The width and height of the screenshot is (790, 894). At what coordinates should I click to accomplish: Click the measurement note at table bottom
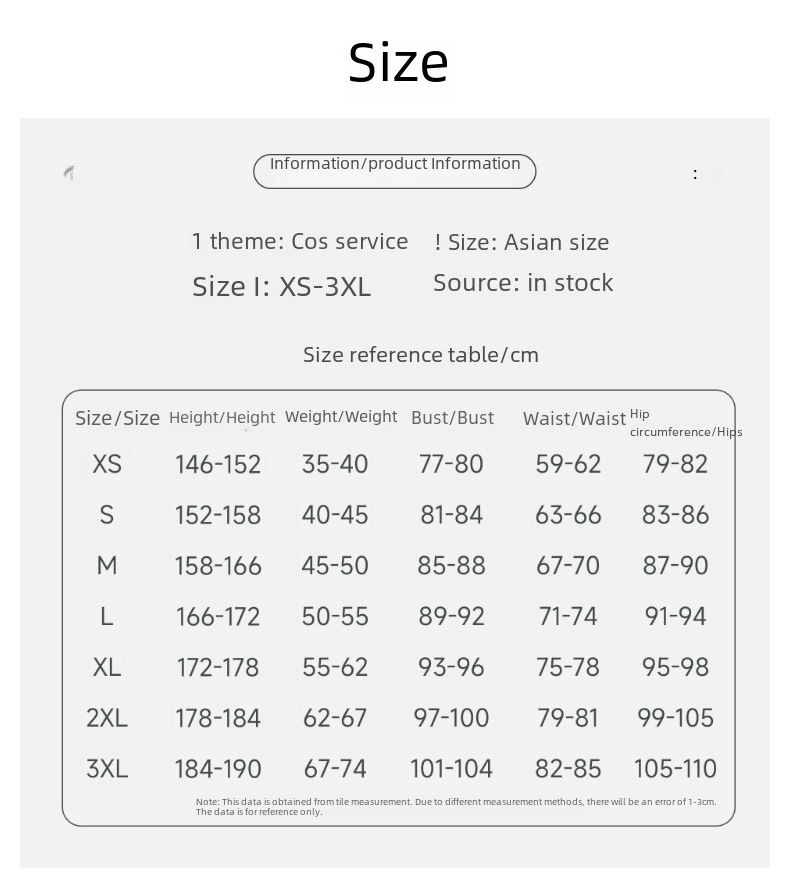pyautogui.click(x=456, y=807)
